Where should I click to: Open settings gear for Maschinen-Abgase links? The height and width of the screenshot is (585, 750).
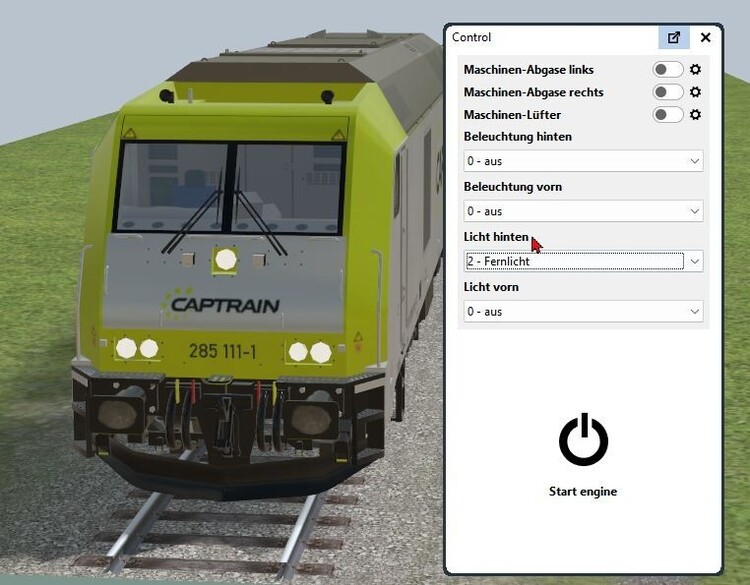click(695, 69)
